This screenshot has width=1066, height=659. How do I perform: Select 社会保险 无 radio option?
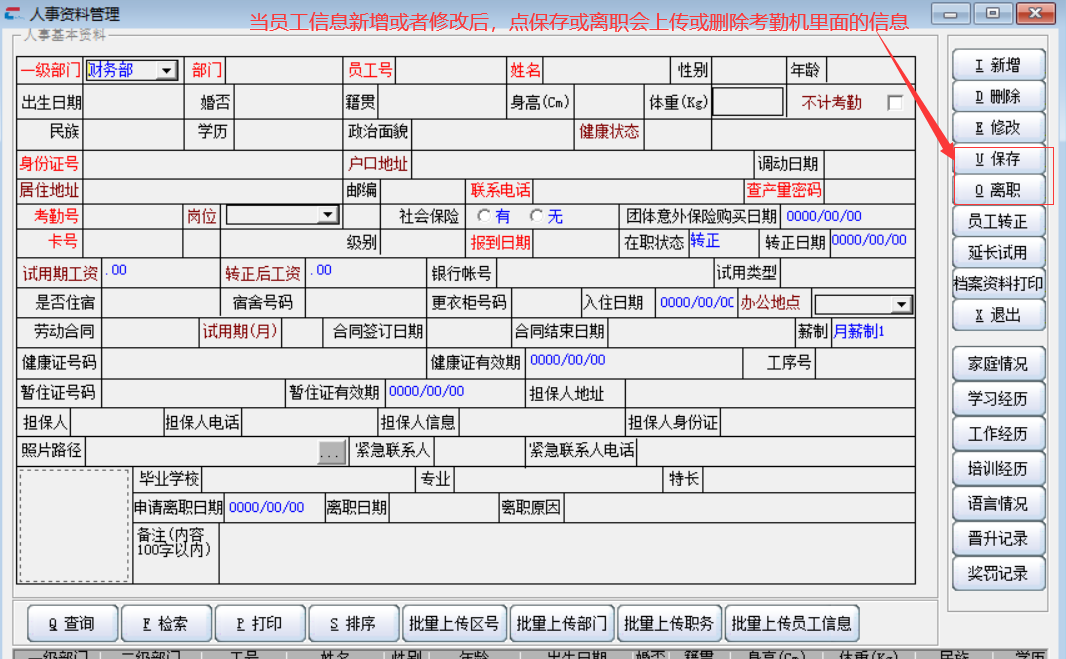(x=536, y=216)
